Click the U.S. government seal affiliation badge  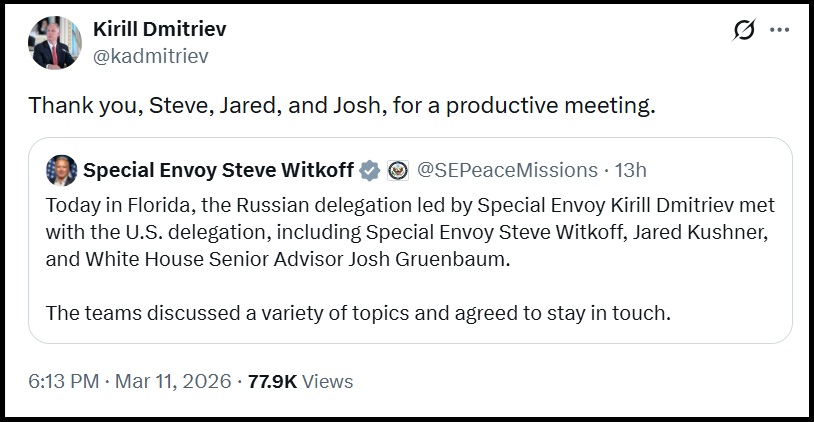click(397, 170)
